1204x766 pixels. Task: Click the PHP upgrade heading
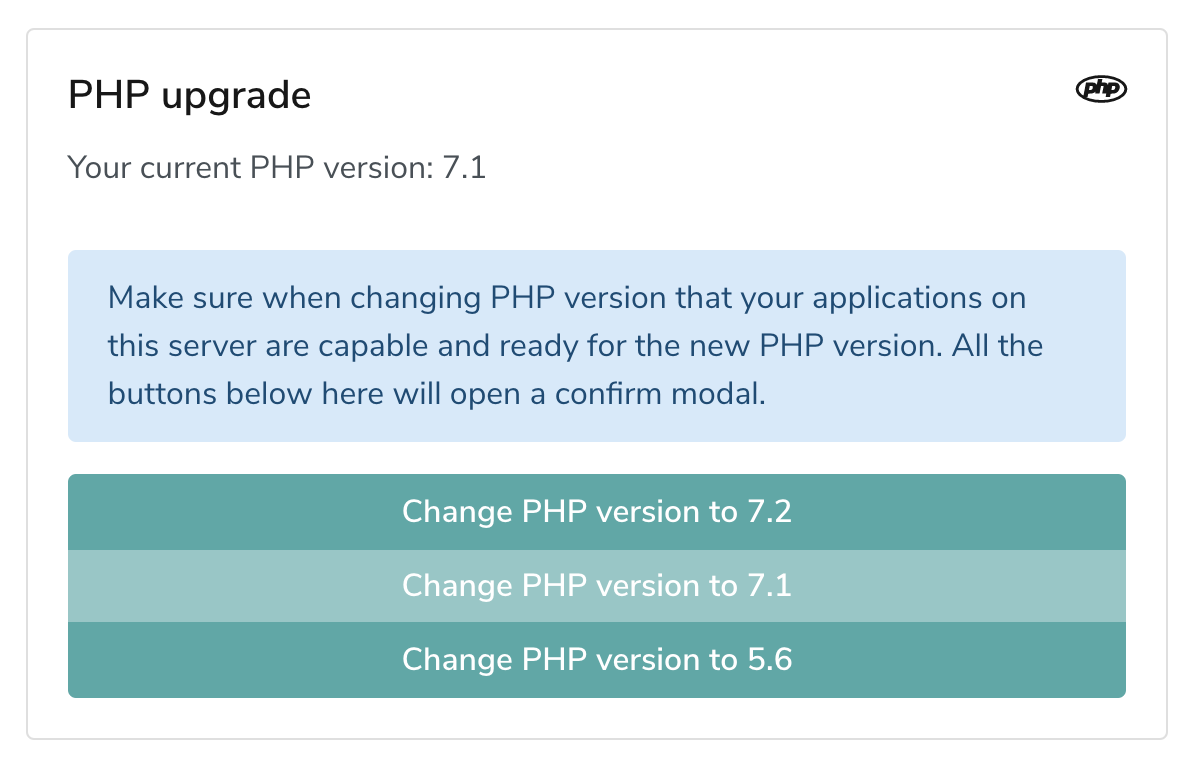click(x=190, y=97)
